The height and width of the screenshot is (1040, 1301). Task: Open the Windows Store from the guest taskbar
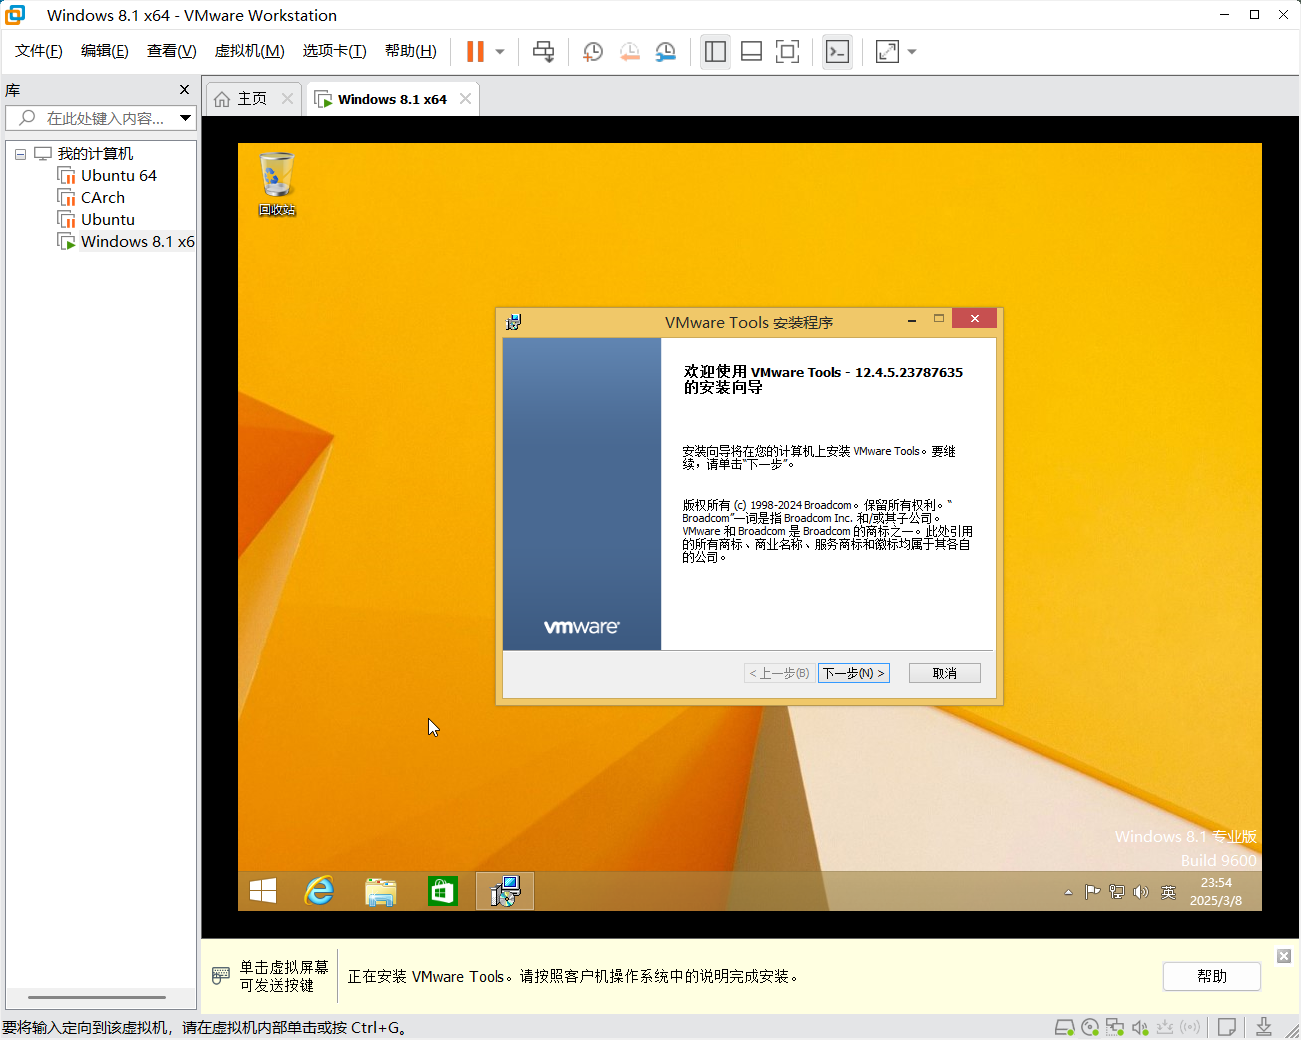tap(442, 891)
